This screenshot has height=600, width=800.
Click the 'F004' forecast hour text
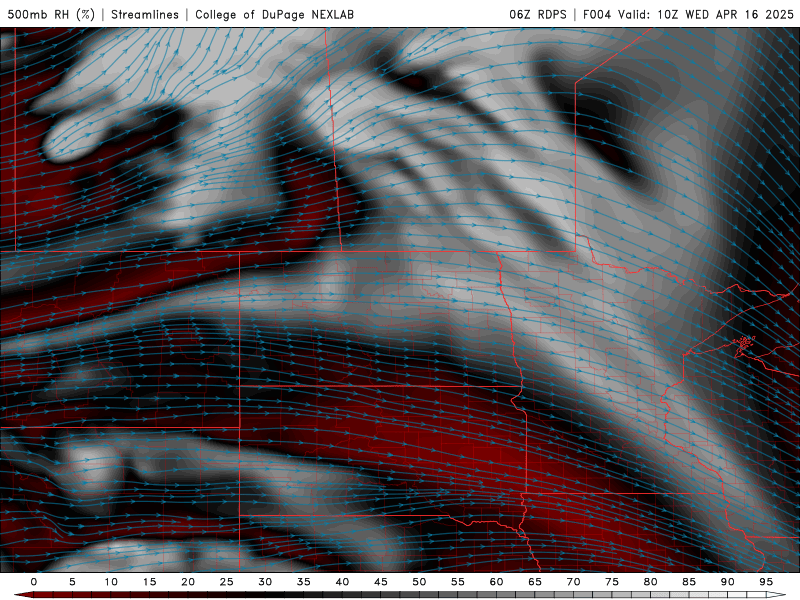597,14
